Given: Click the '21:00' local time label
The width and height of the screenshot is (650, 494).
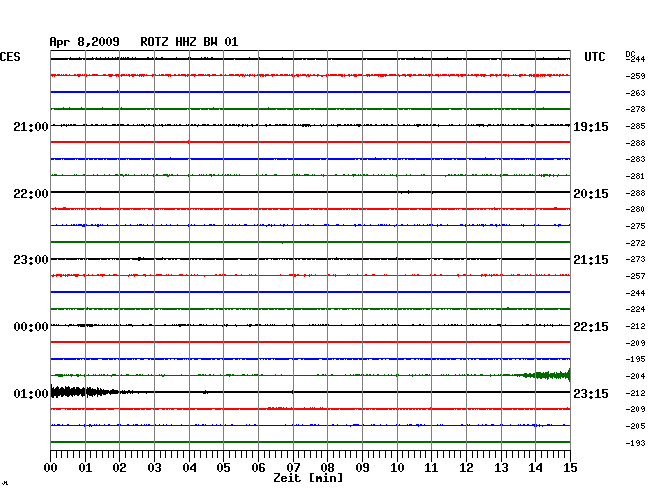Looking at the screenshot, I should click(x=31, y=127).
